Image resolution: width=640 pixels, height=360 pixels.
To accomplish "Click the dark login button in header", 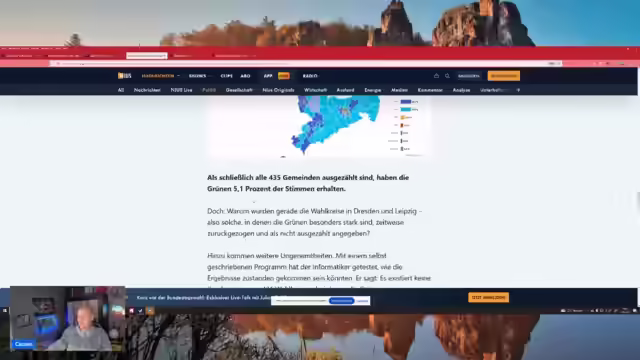I will coord(469,76).
